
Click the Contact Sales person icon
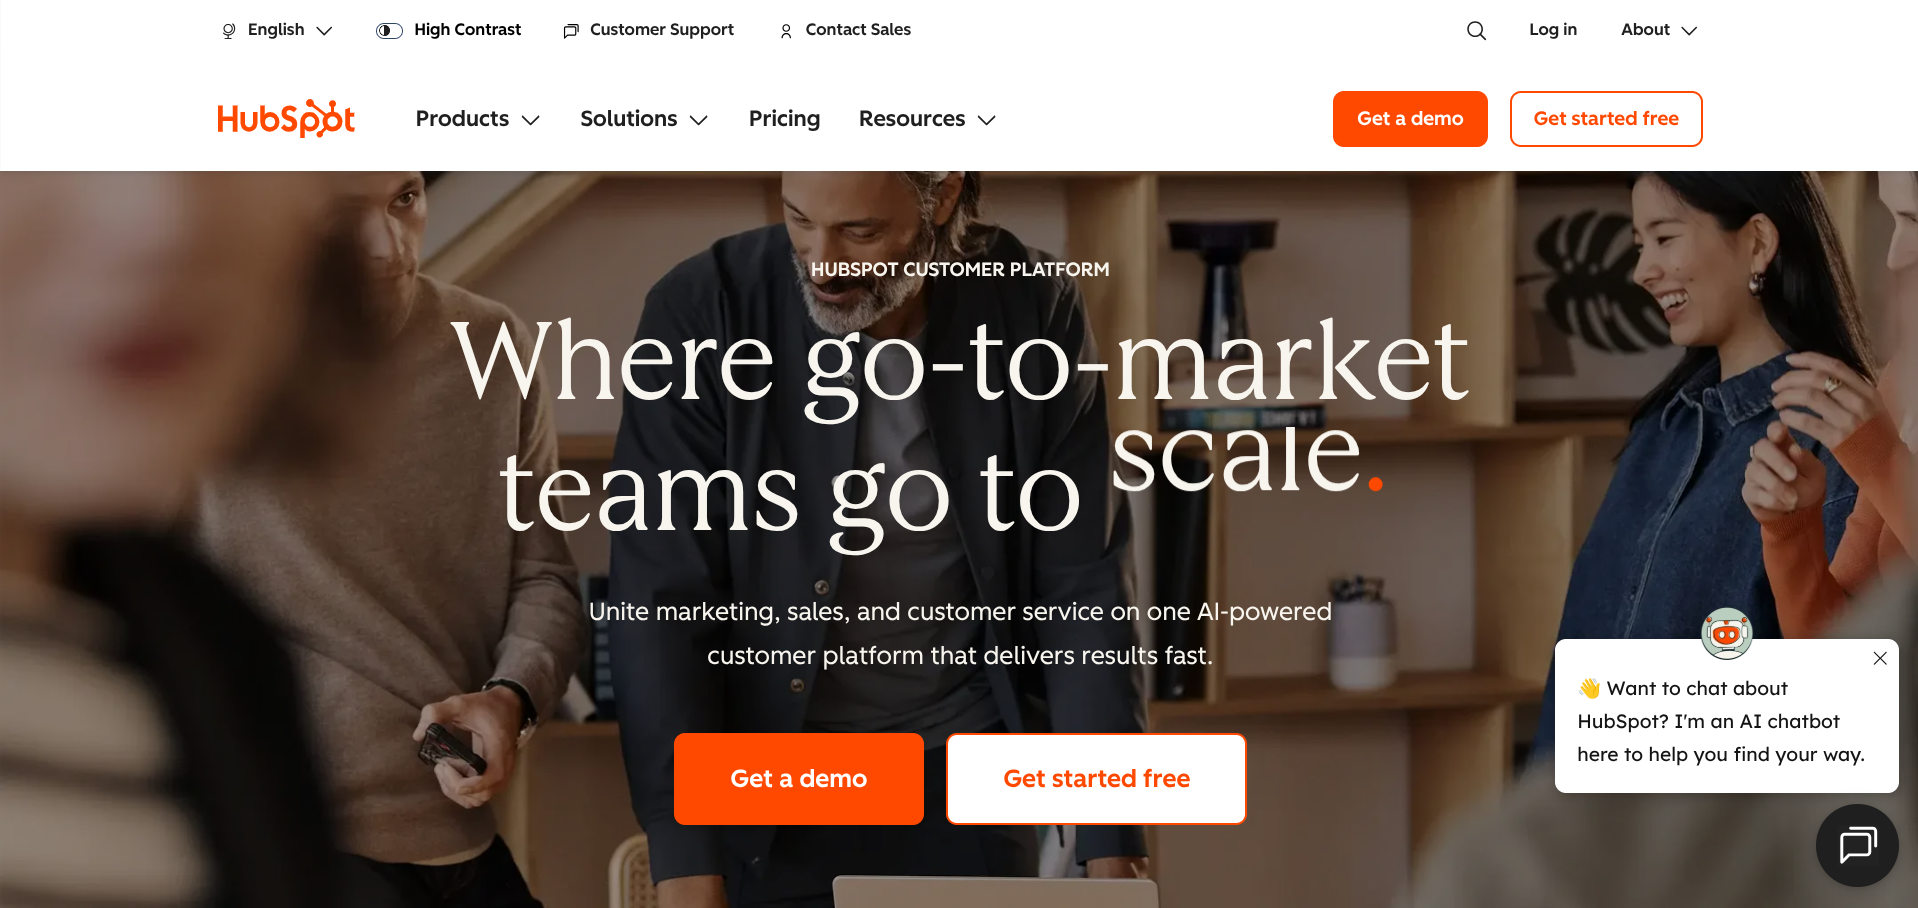(786, 31)
